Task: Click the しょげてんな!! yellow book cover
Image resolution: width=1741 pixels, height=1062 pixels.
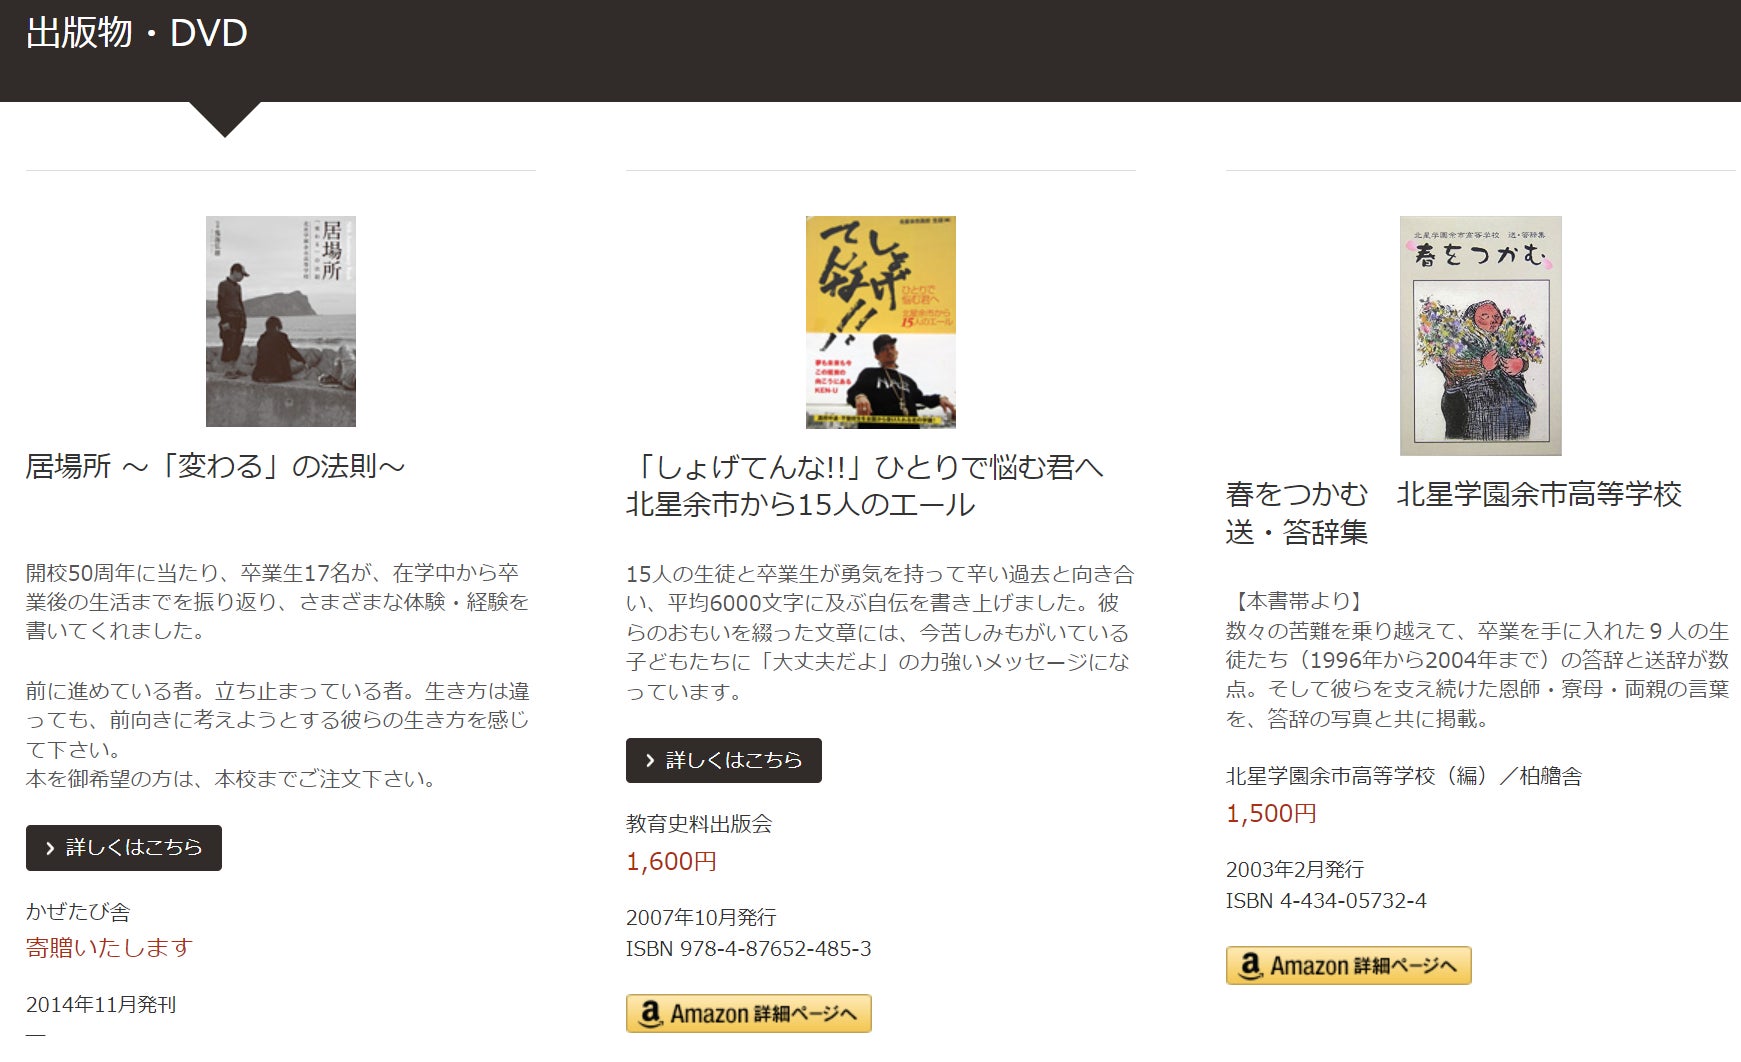Action: point(881,322)
